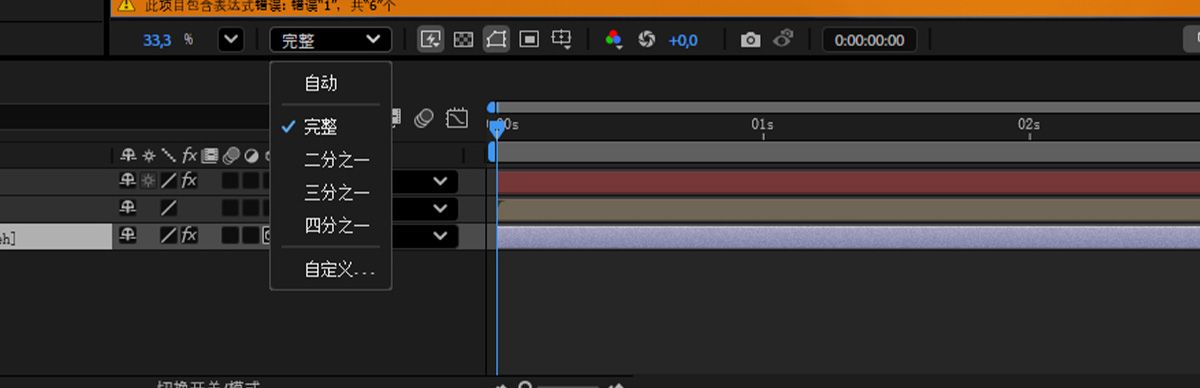
Task: Enable frame blending box on red layer row
Action: [x=230, y=181]
